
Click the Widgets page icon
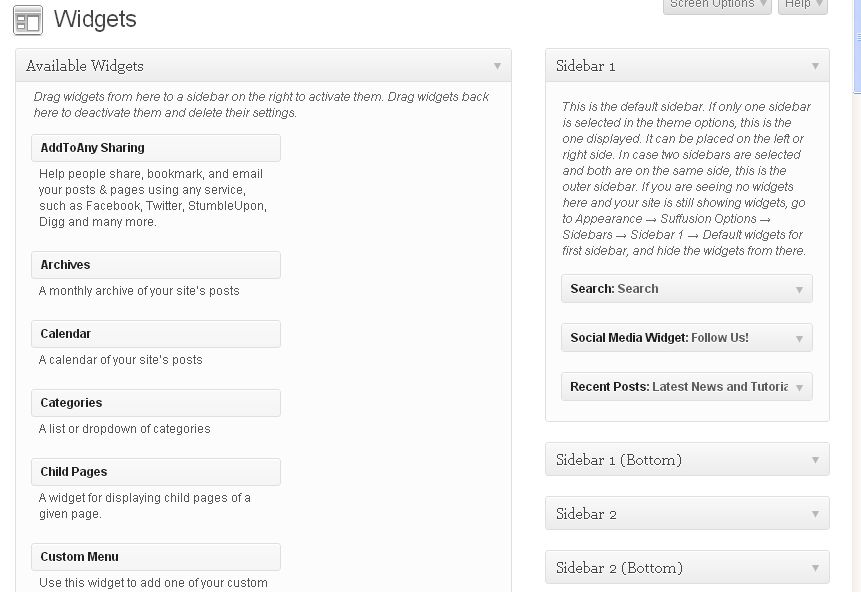[x=28, y=20]
